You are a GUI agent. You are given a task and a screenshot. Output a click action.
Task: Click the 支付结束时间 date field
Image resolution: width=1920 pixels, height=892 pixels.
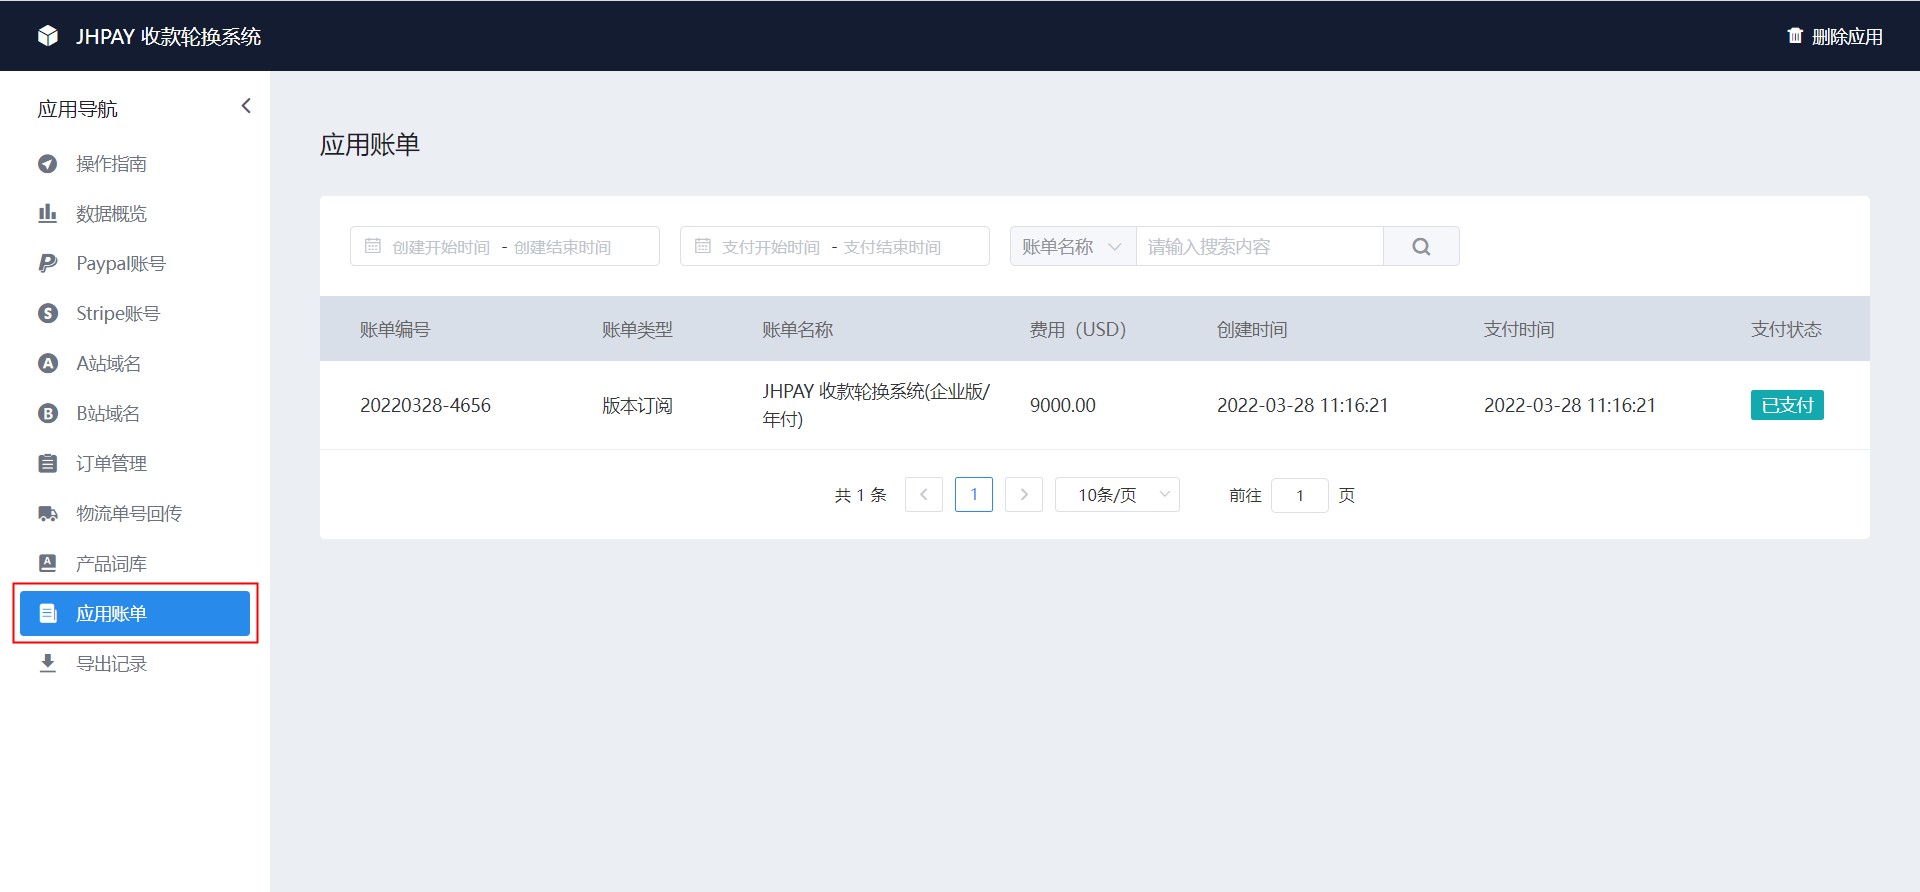[892, 247]
